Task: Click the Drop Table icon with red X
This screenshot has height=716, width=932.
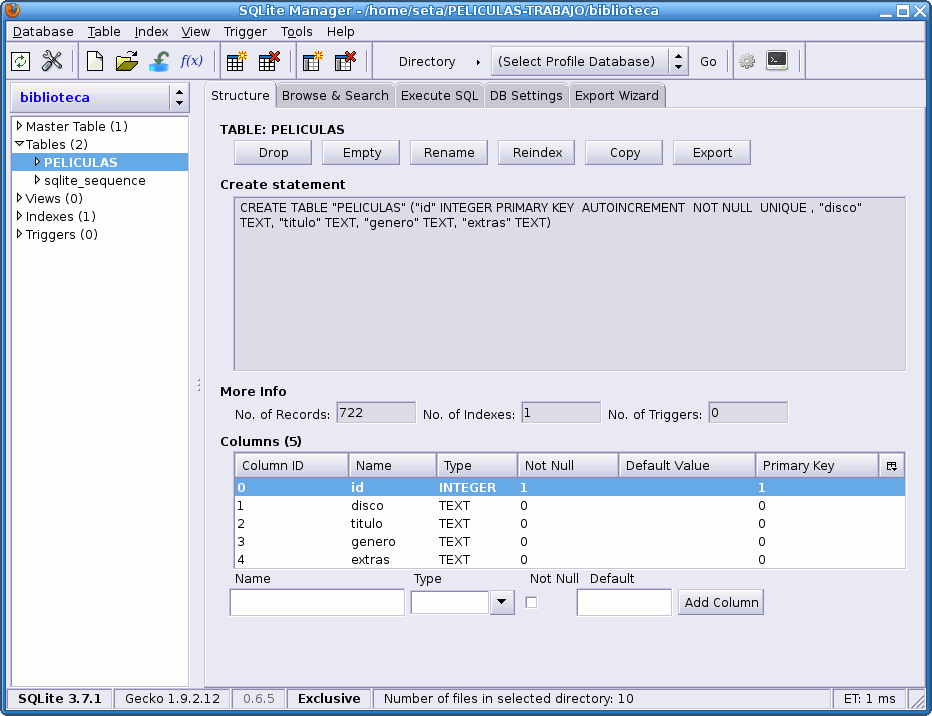Action: 269,61
